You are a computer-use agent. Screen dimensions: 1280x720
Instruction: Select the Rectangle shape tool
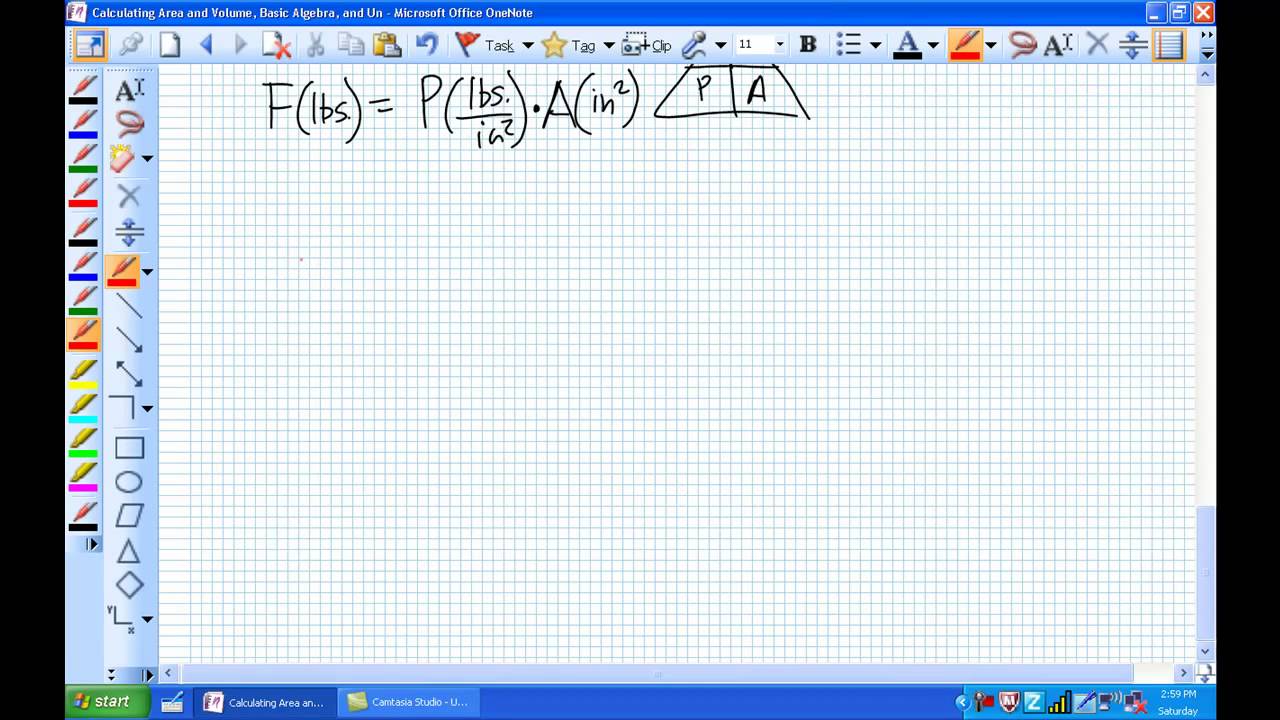point(129,448)
